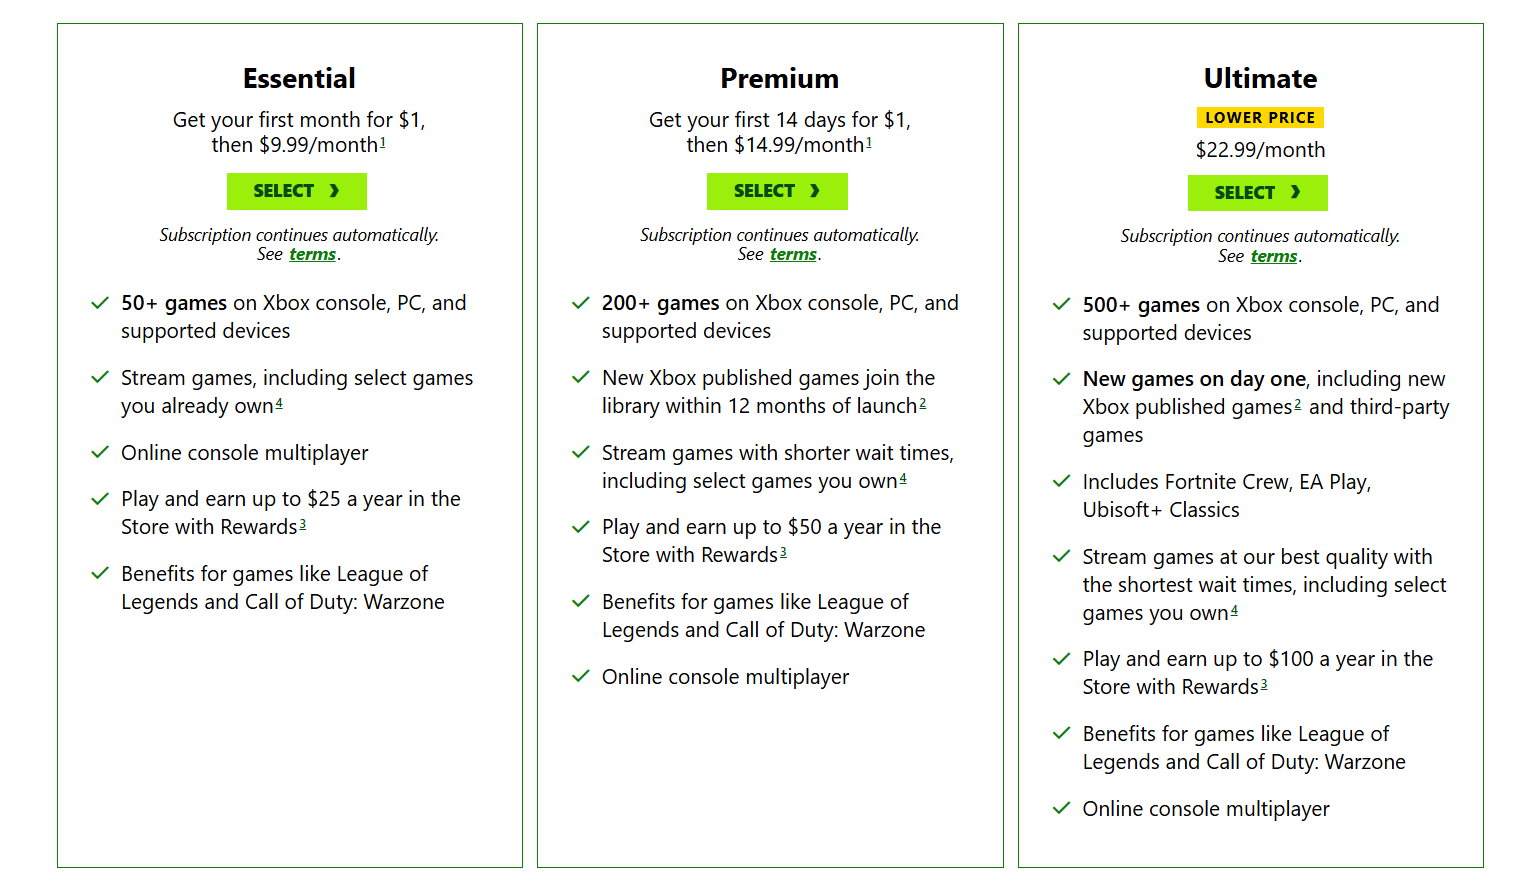This screenshot has height=894, width=1535.
Task: Open footnote 4 after "you already own"
Action: 279,404
